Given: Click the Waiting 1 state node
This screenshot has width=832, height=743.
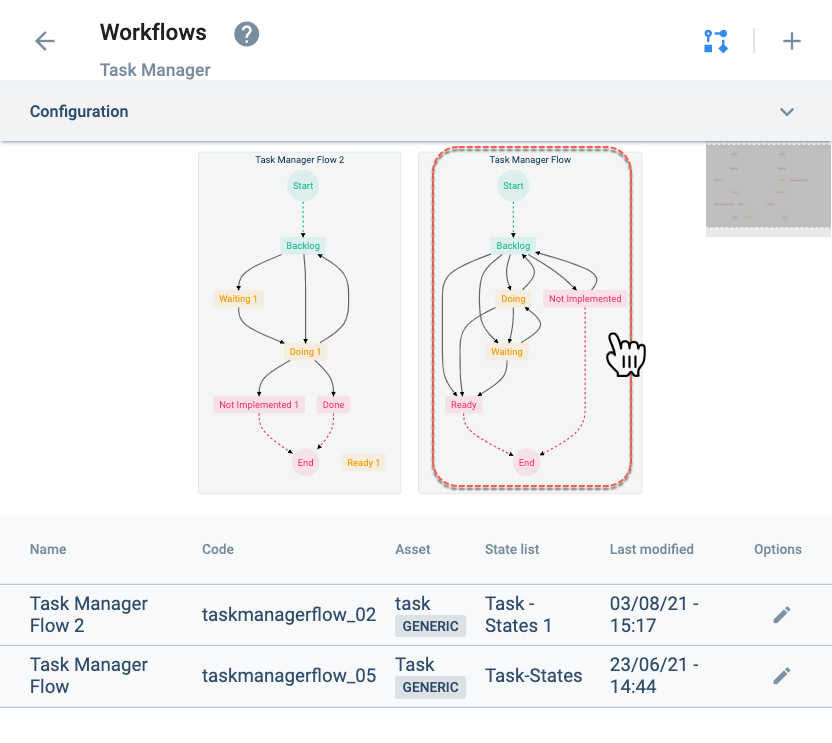Looking at the screenshot, I should [238, 299].
